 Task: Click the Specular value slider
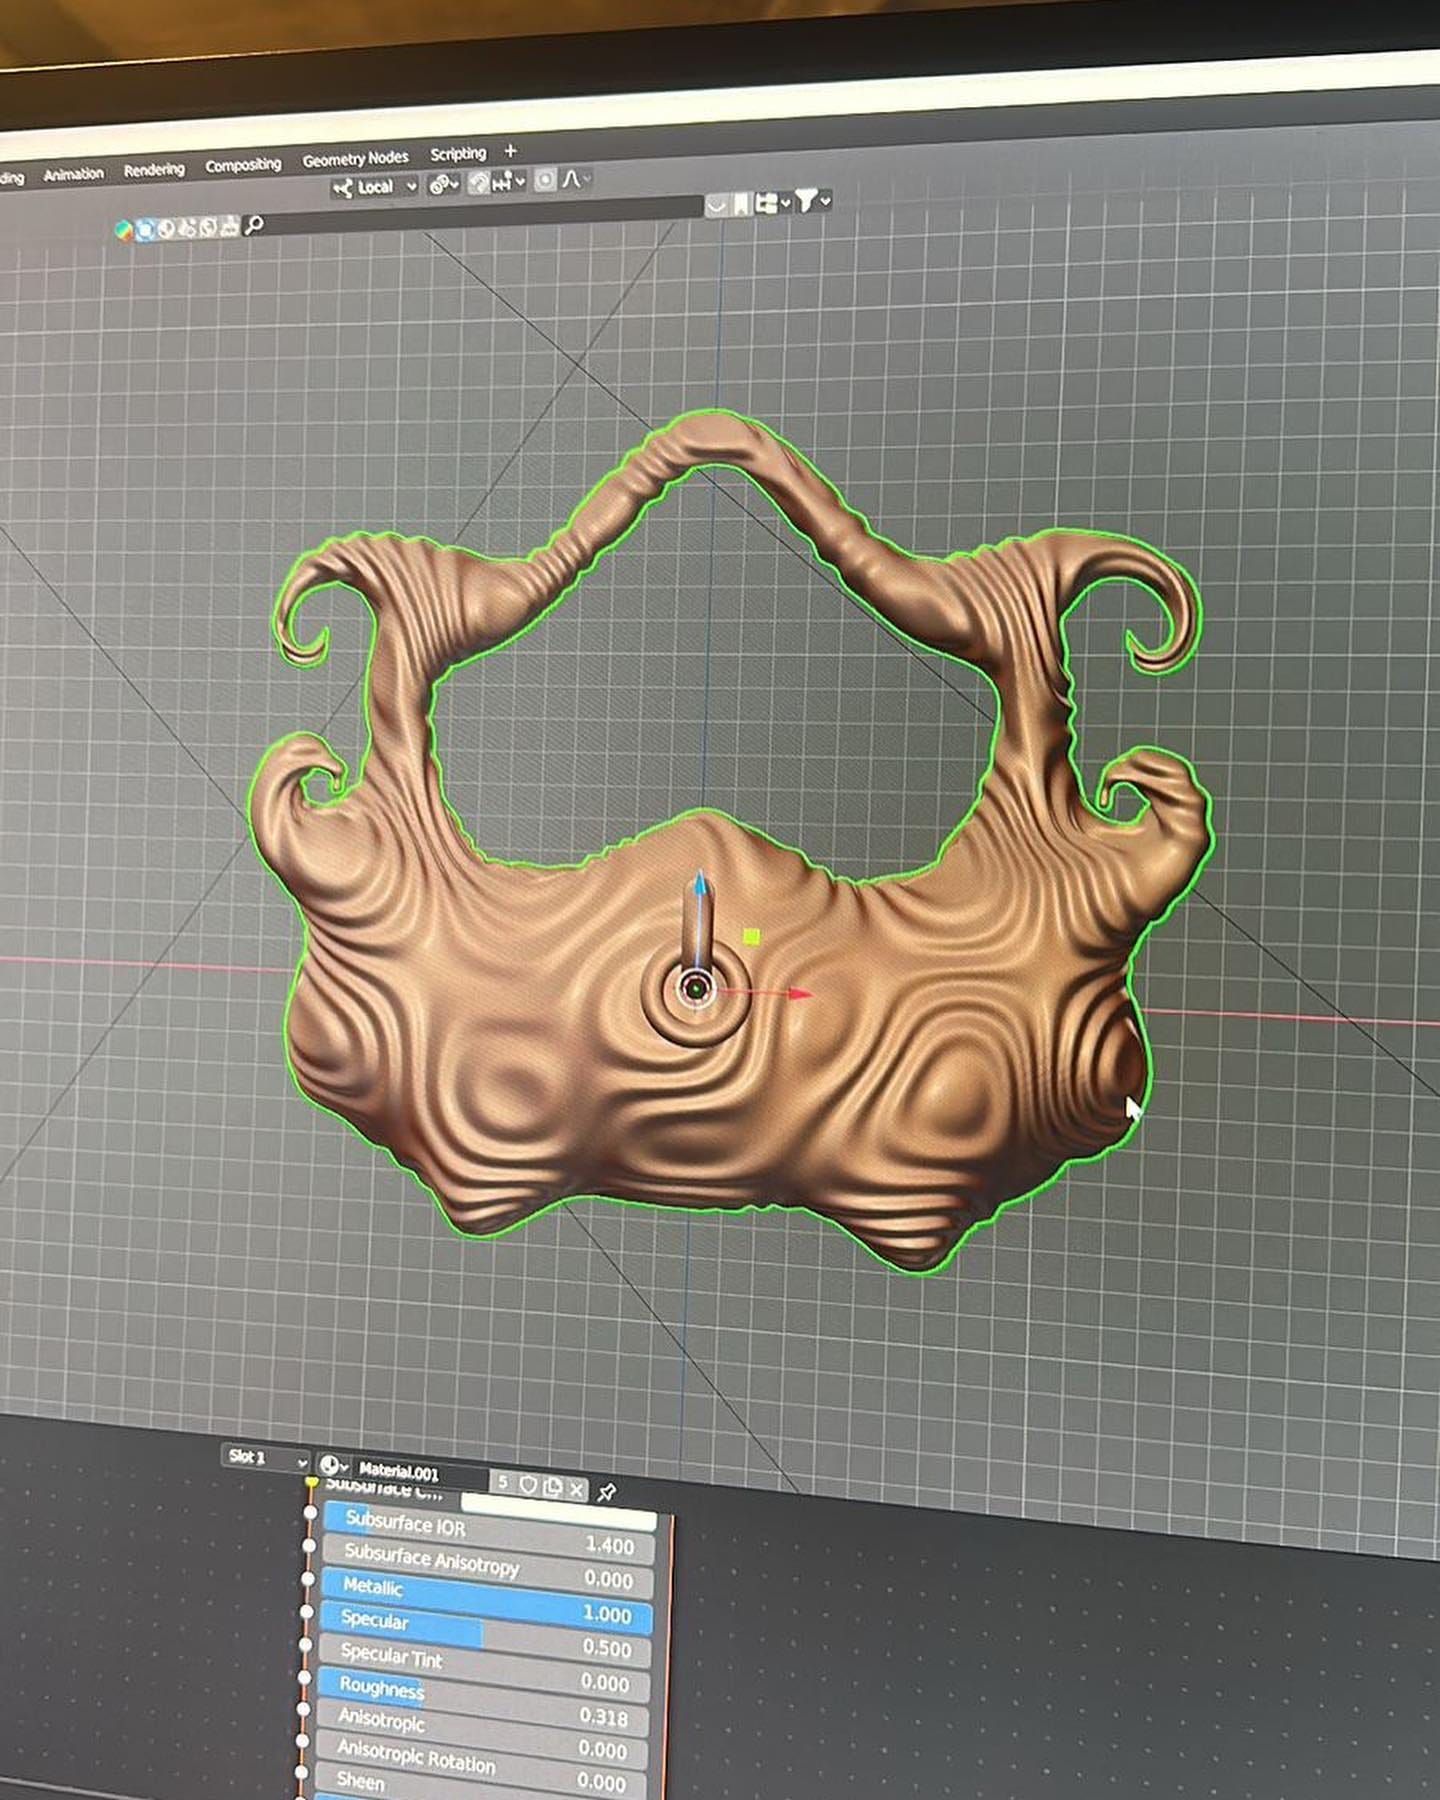484,1635
